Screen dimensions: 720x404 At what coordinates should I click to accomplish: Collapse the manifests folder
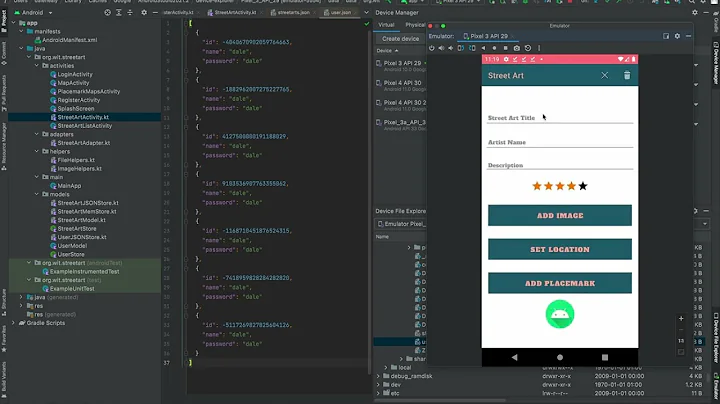(x=21, y=31)
